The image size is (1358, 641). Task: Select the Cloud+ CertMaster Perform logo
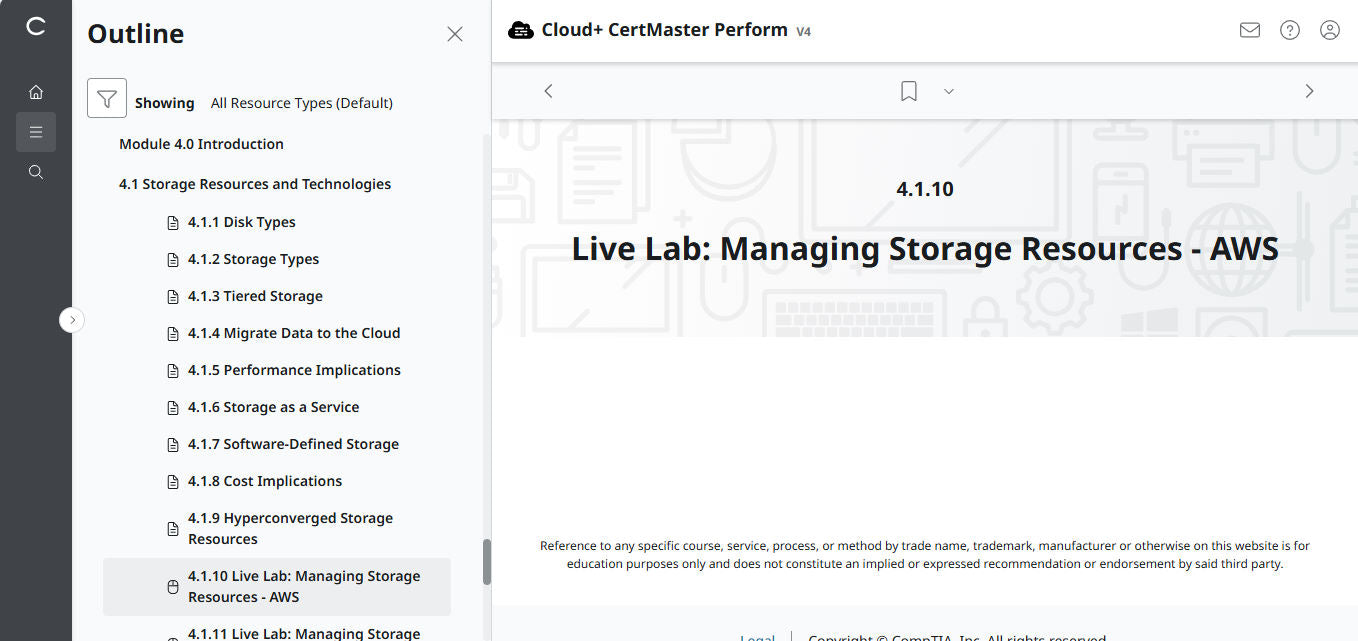click(521, 29)
